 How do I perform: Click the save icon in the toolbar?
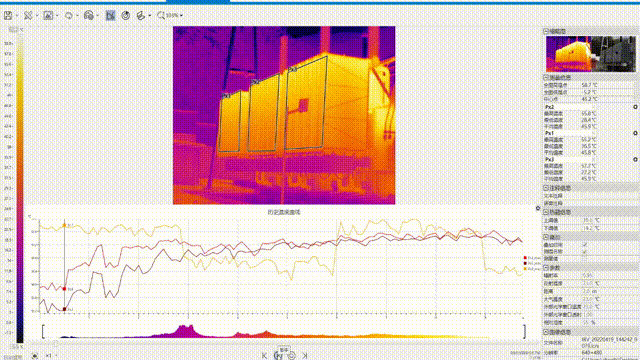[8, 16]
